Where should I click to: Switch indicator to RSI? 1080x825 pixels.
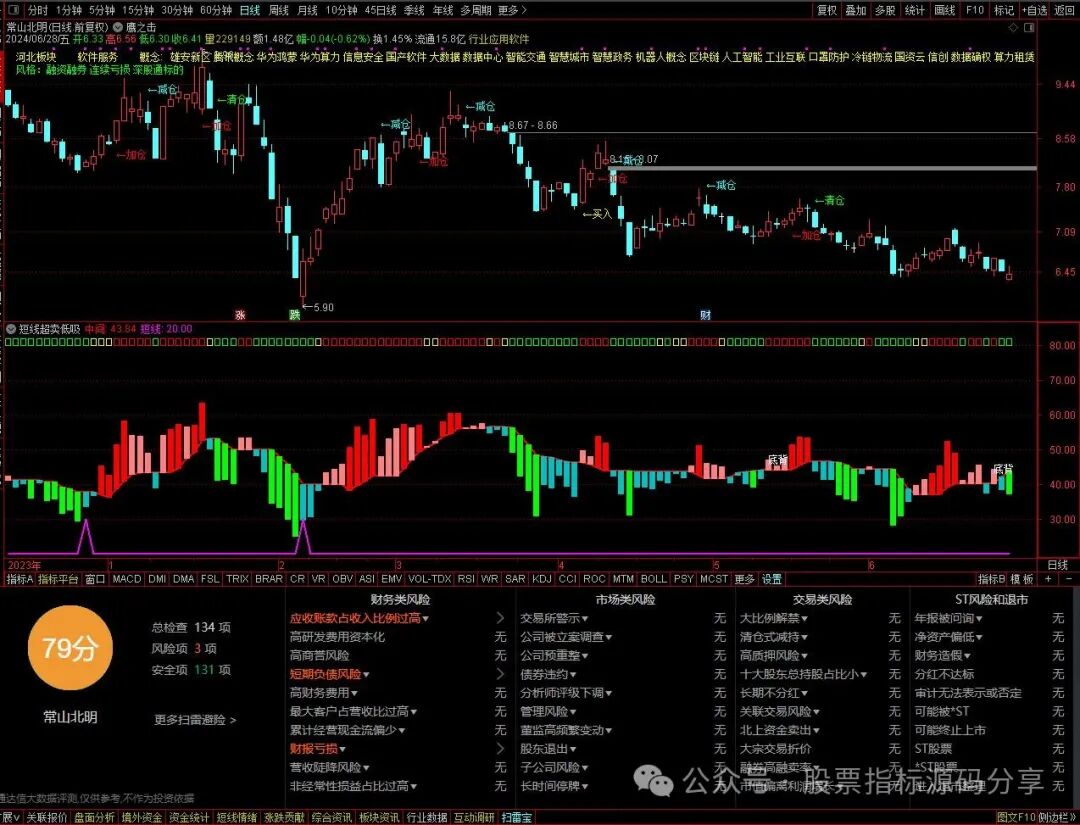coord(466,579)
